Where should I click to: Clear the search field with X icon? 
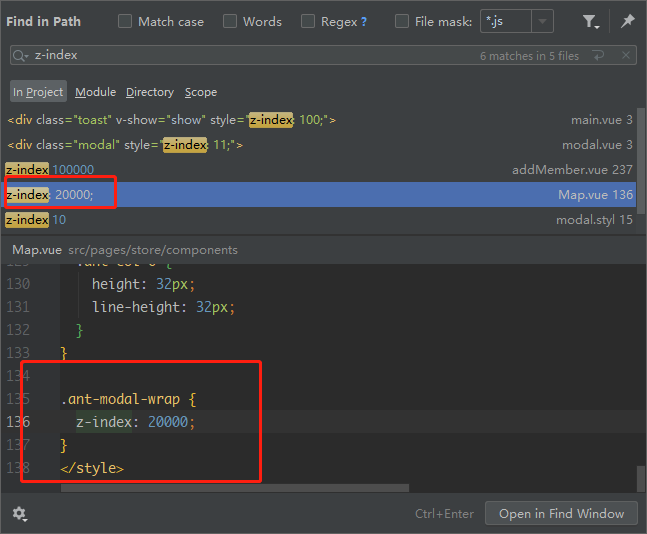pos(626,55)
